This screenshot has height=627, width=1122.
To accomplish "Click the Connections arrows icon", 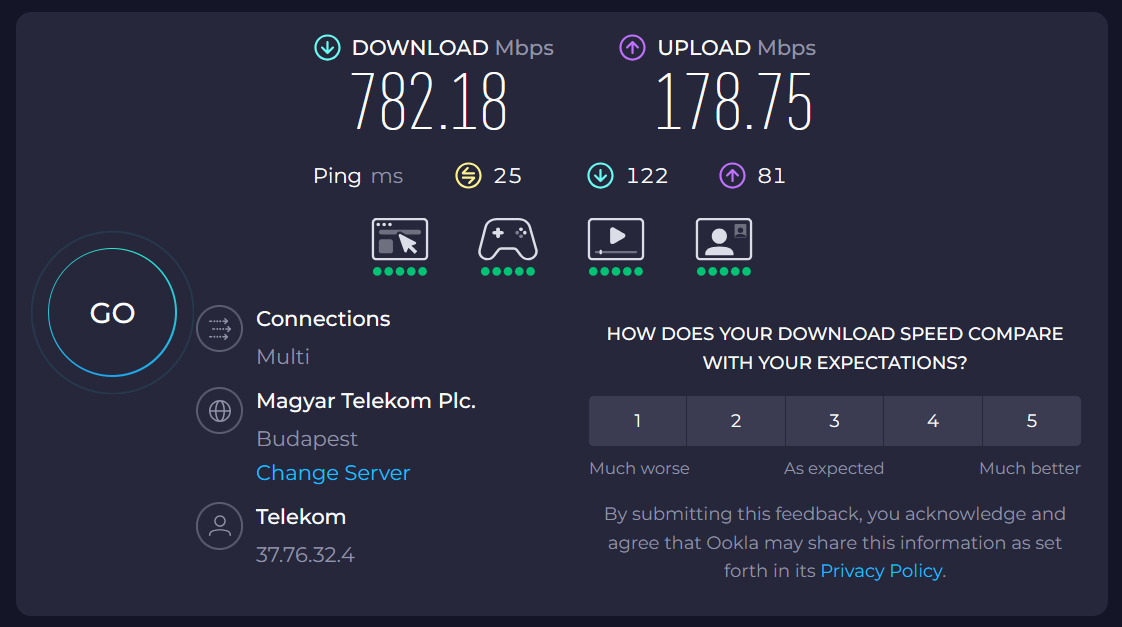I will (x=220, y=328).
